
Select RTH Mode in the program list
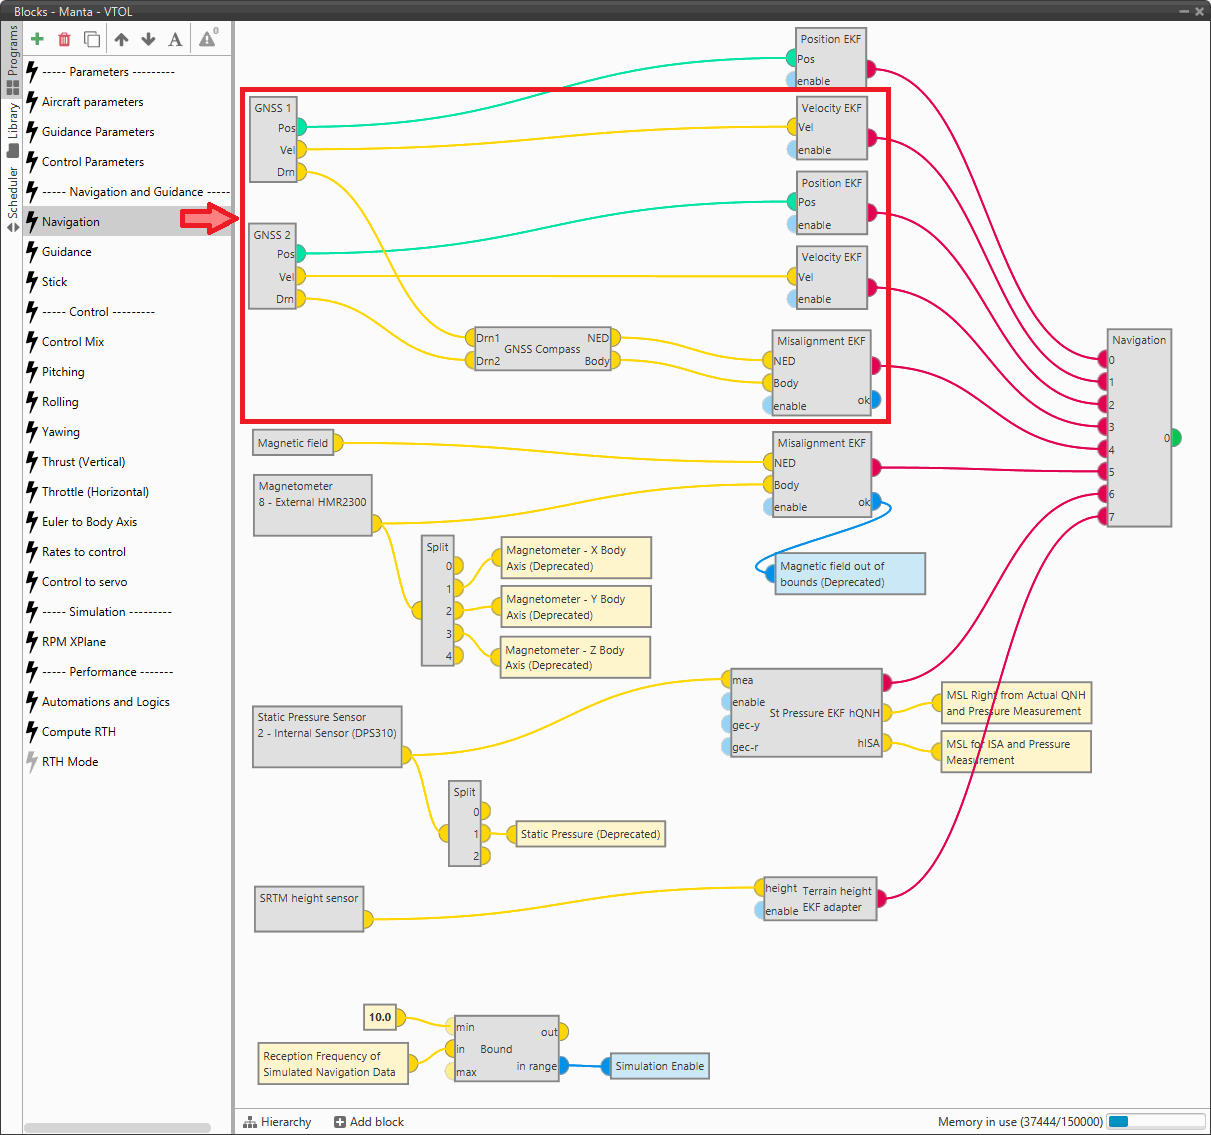(70, 762)
